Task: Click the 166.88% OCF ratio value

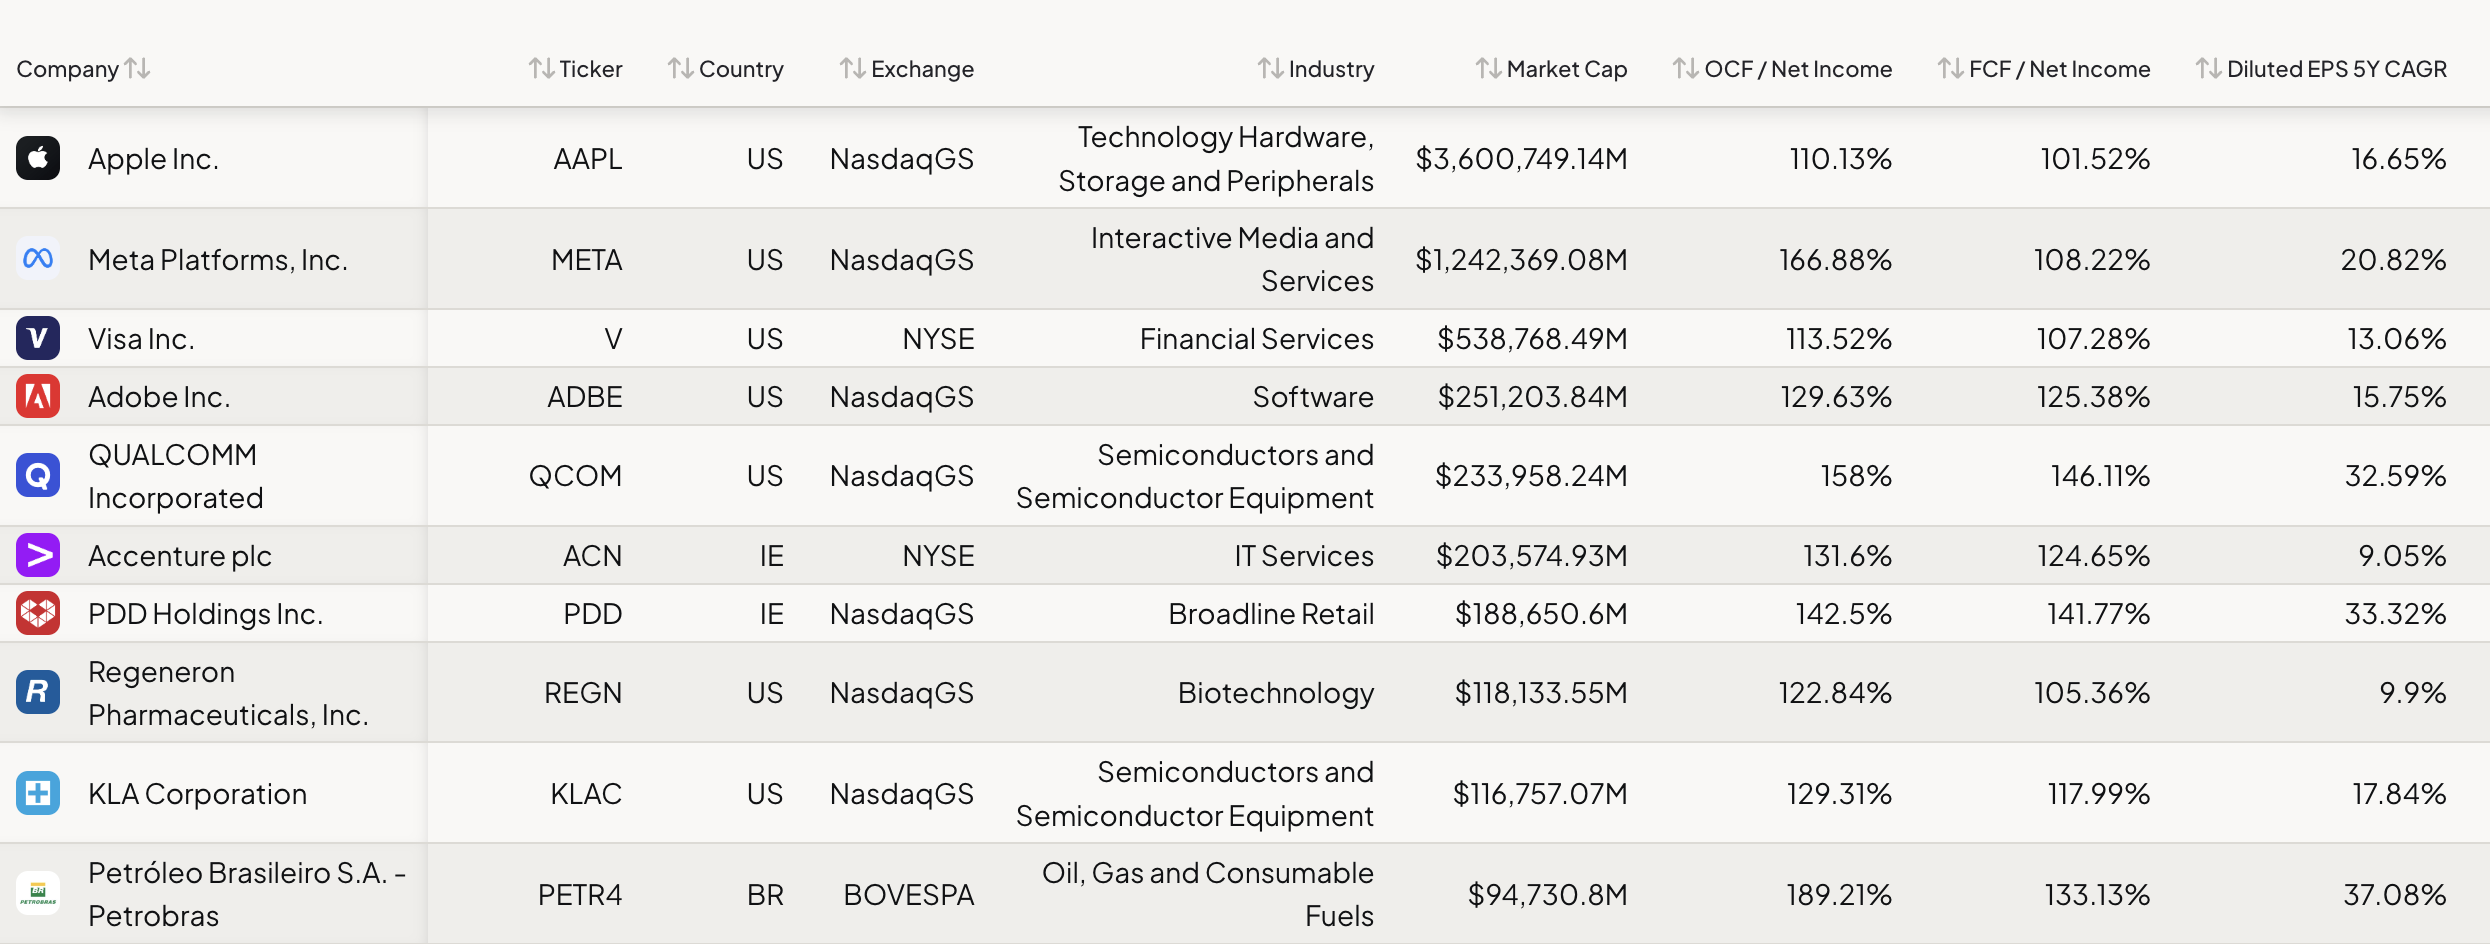Action: (x=1836, y=260)
